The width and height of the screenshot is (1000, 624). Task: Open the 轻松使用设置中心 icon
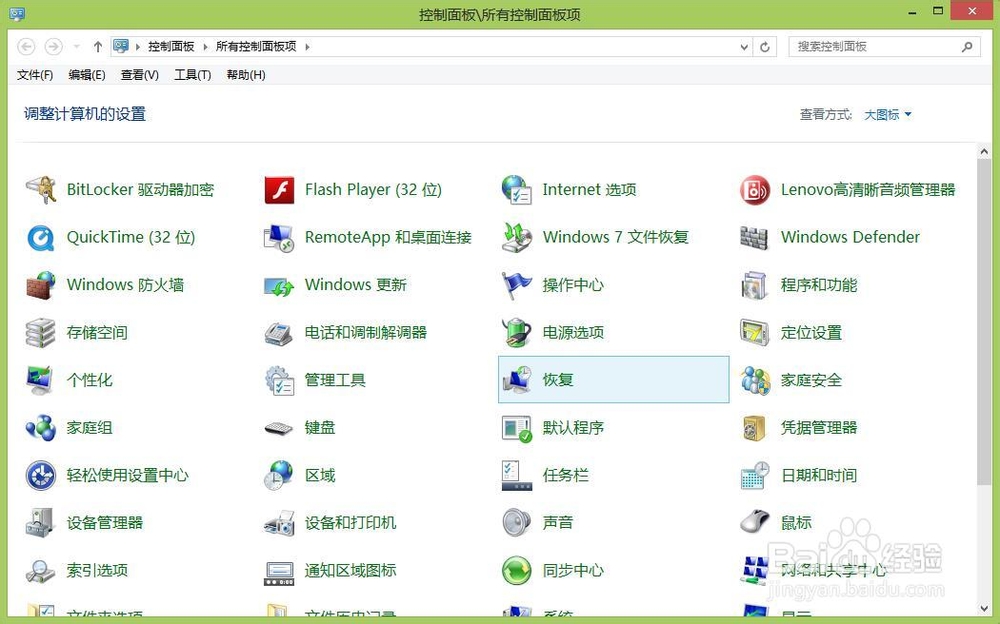point(41,475)
